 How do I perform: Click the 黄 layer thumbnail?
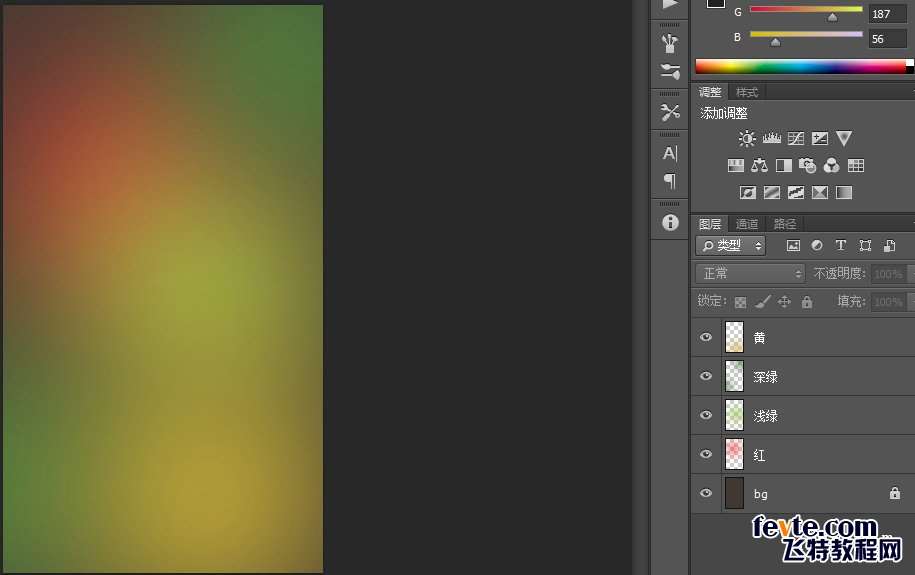point(734,337)
